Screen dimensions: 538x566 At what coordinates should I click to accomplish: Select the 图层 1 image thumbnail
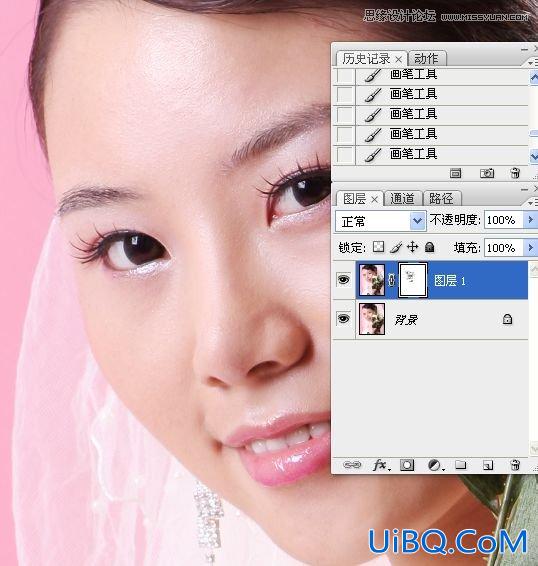tap(372, 280)
